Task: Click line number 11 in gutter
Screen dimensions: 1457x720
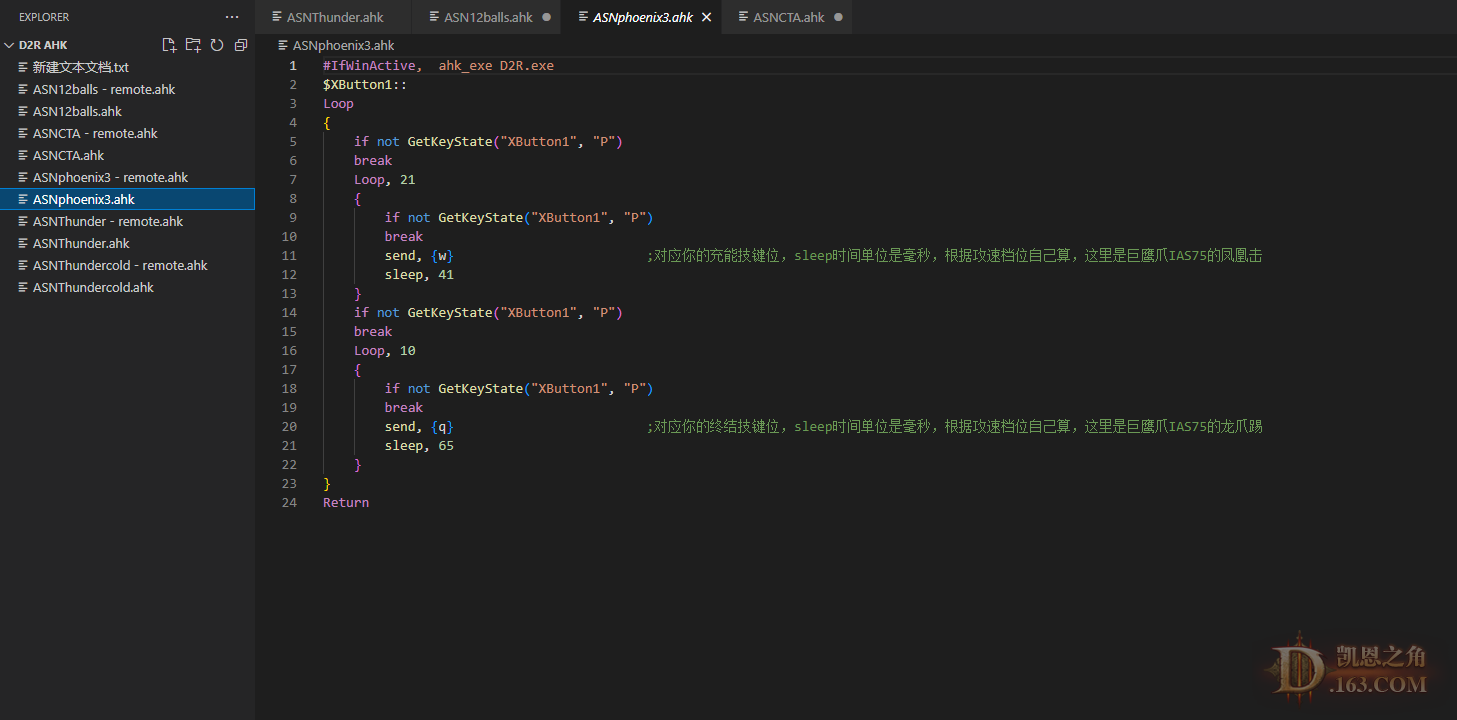Action: [289, 255]
